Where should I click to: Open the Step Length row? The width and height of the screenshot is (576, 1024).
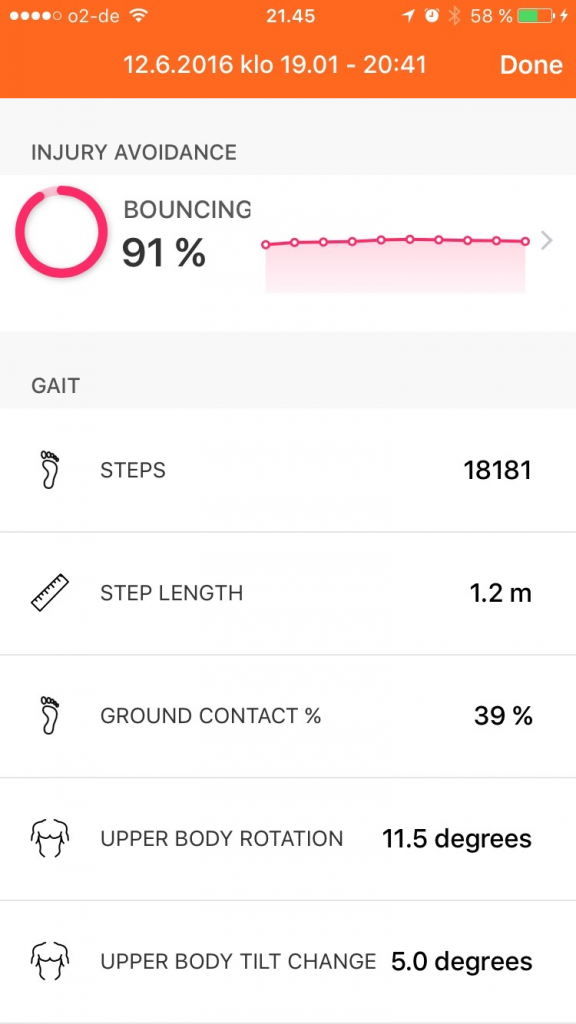pyautogui.click(x=288, y=593)
